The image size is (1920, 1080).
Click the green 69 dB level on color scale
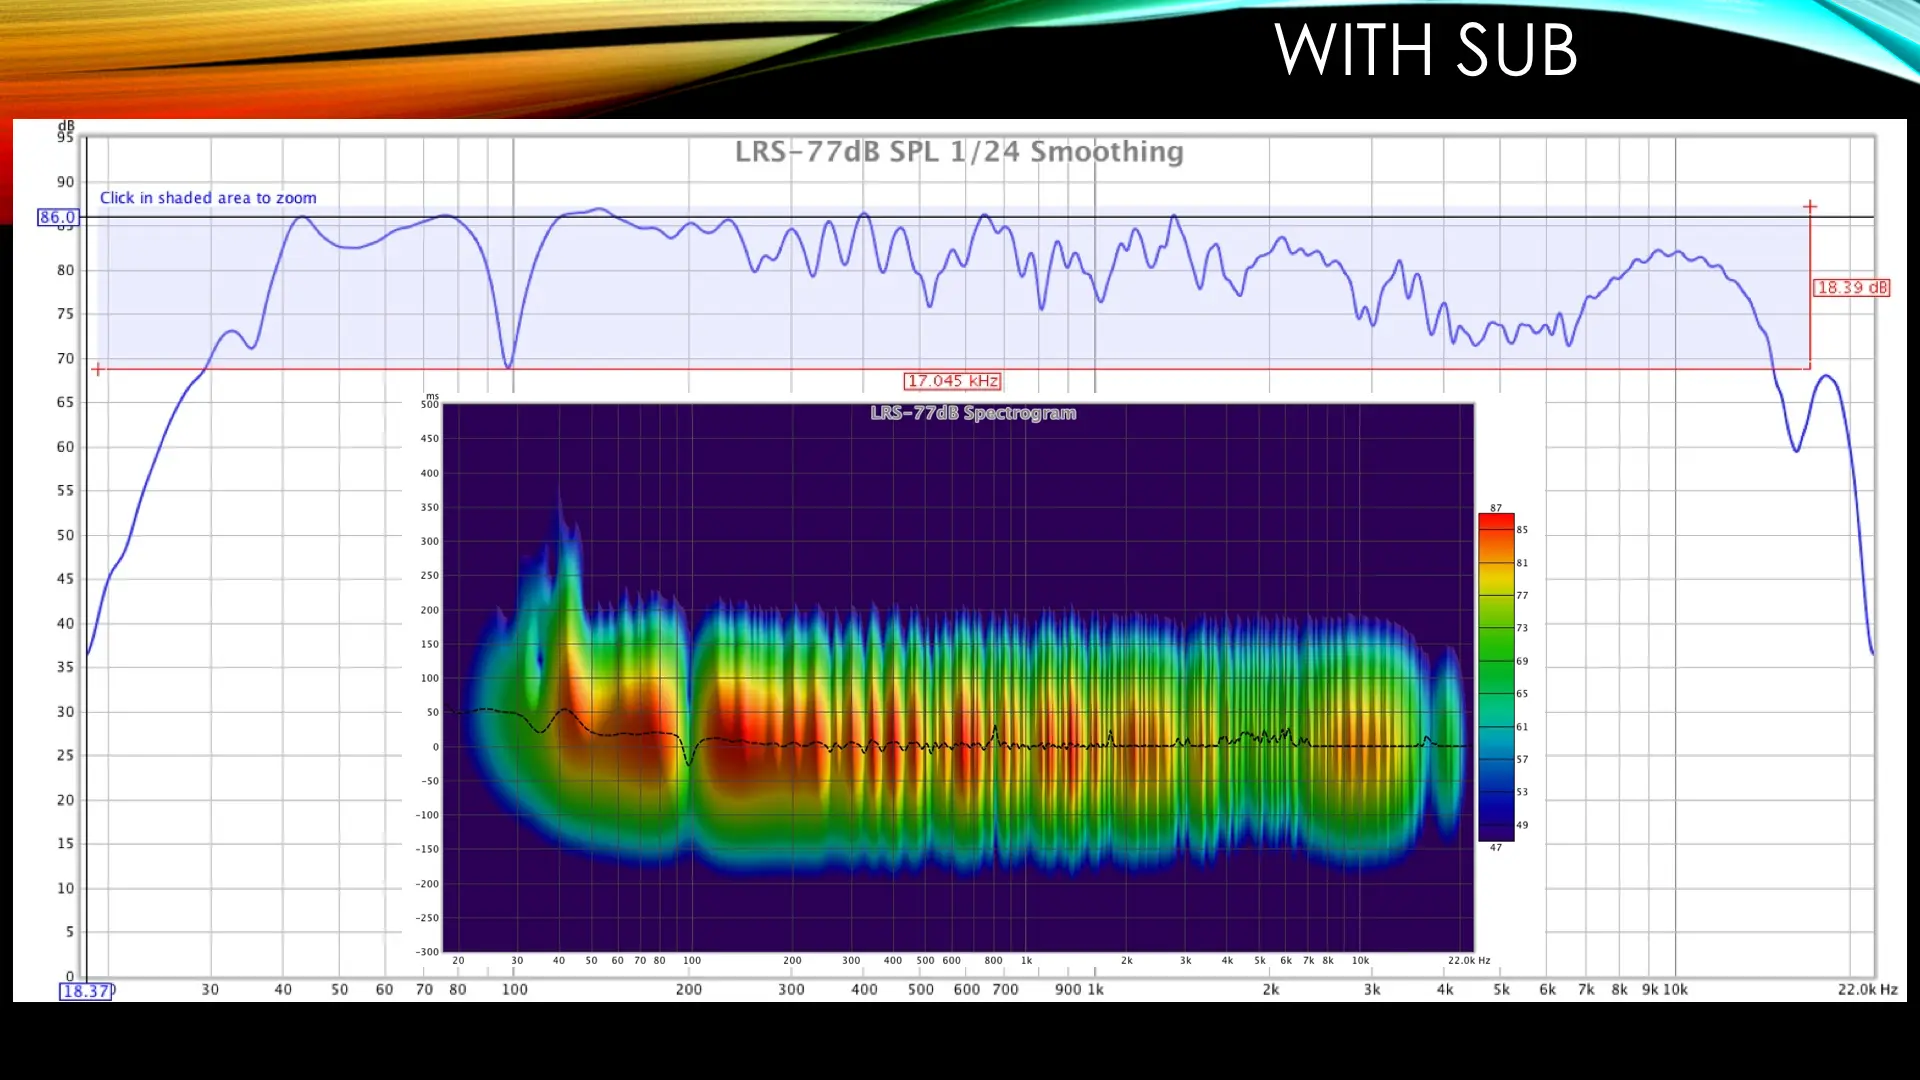(x=1496, y=661)
